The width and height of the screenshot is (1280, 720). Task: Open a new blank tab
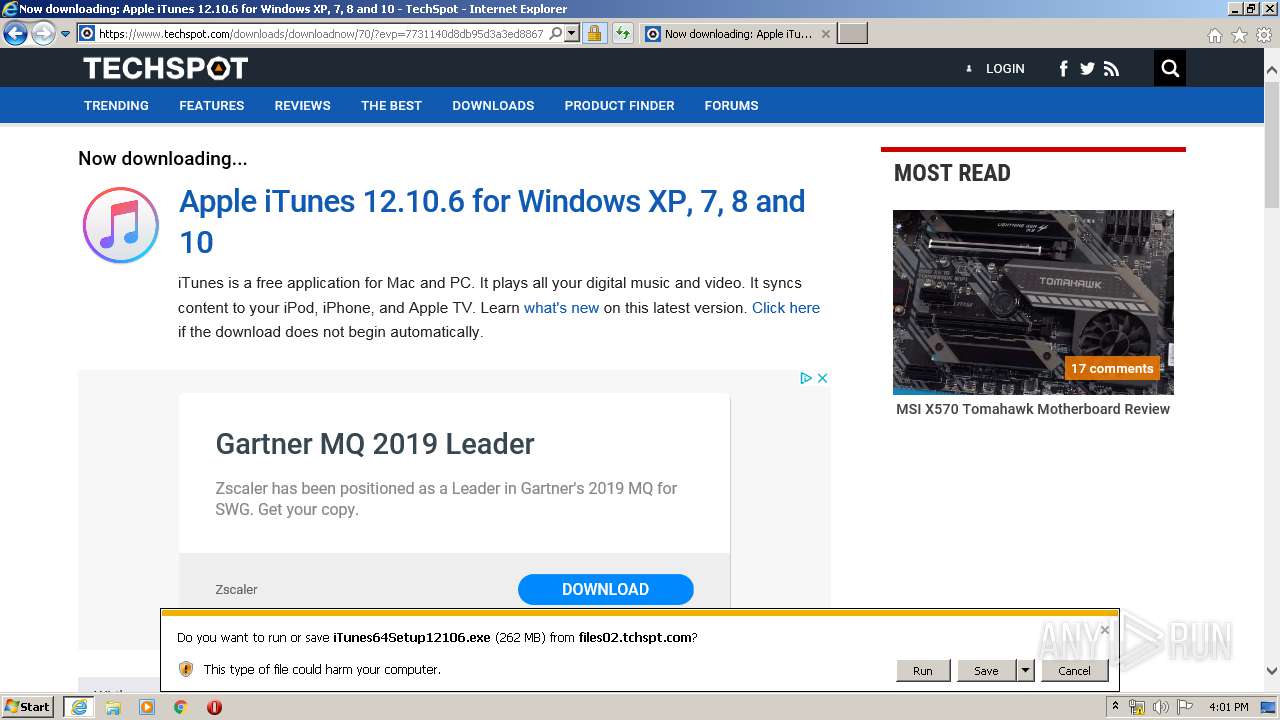[x=852, y=34]
